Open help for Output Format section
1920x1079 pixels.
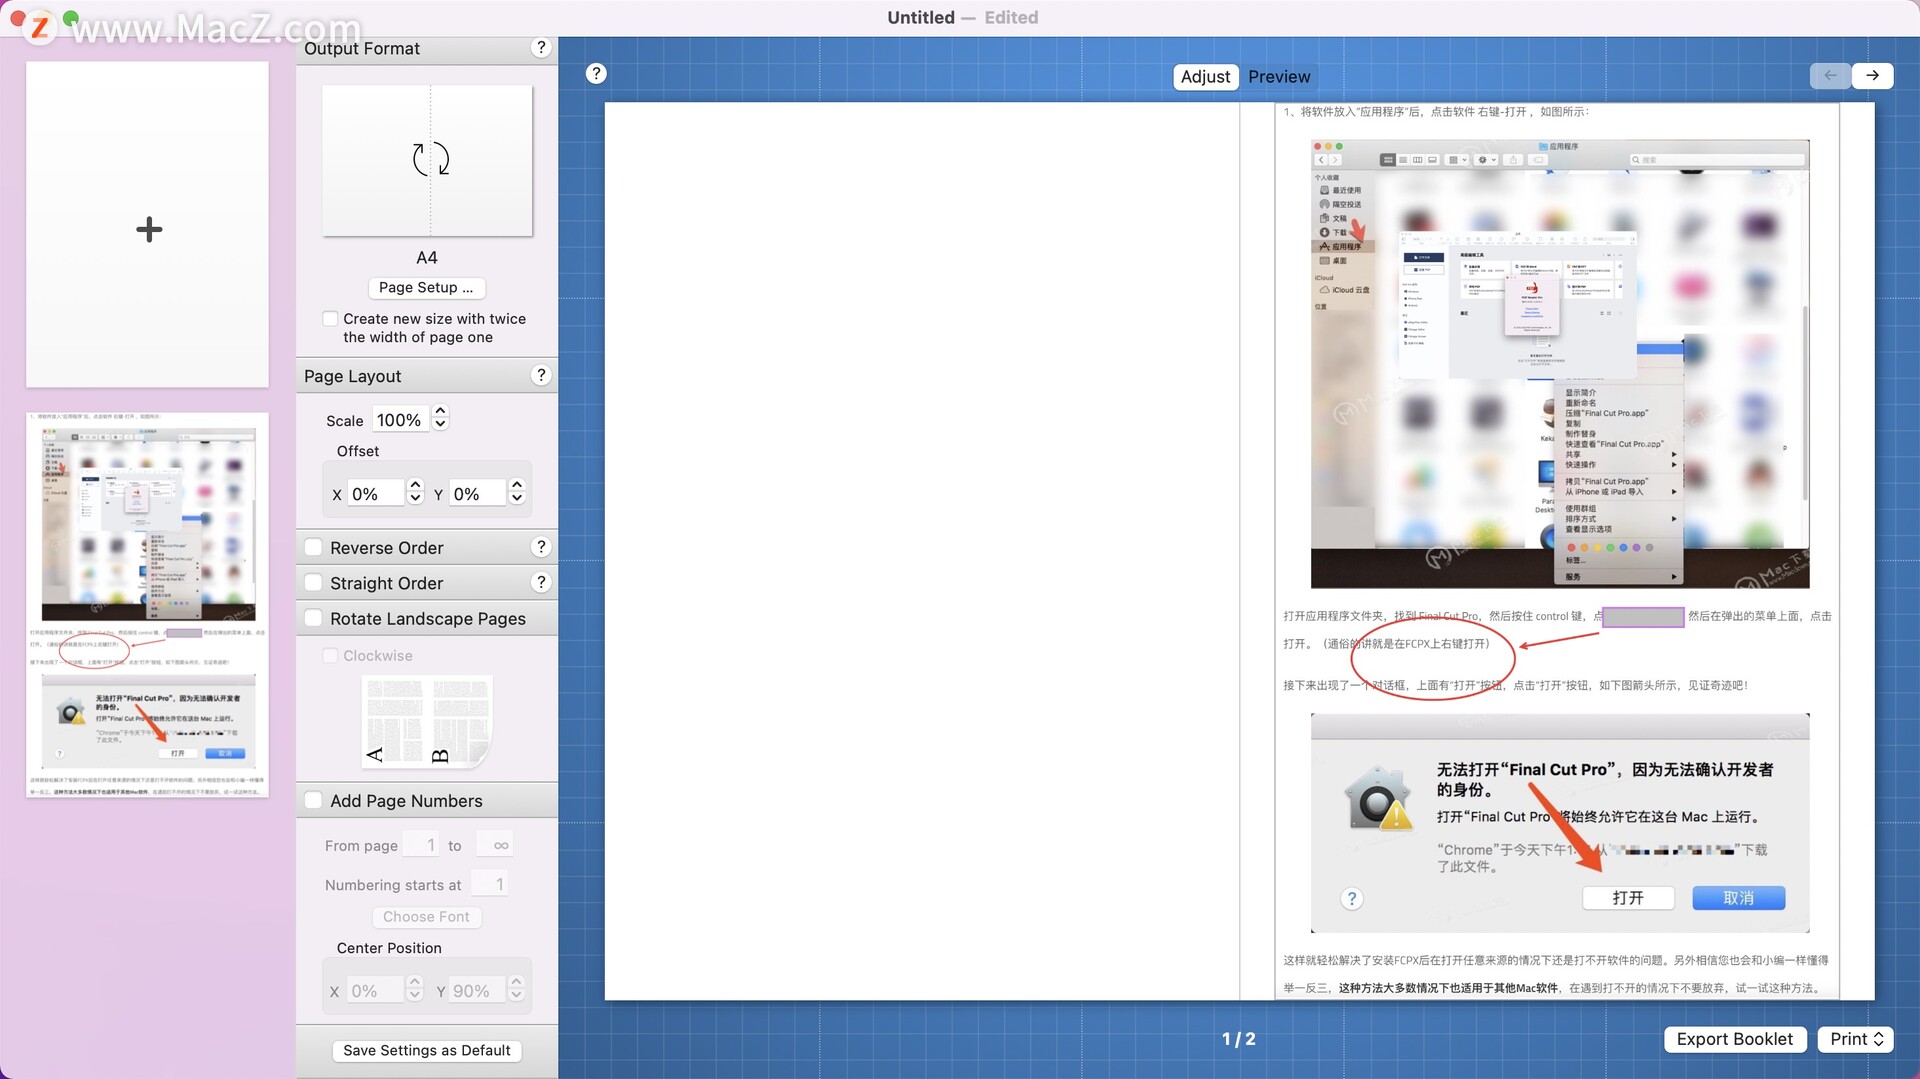click(x=541, y=48)
